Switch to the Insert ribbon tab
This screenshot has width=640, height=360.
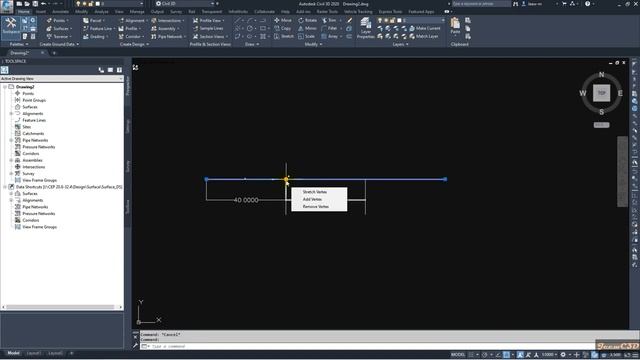coord(41,12)
